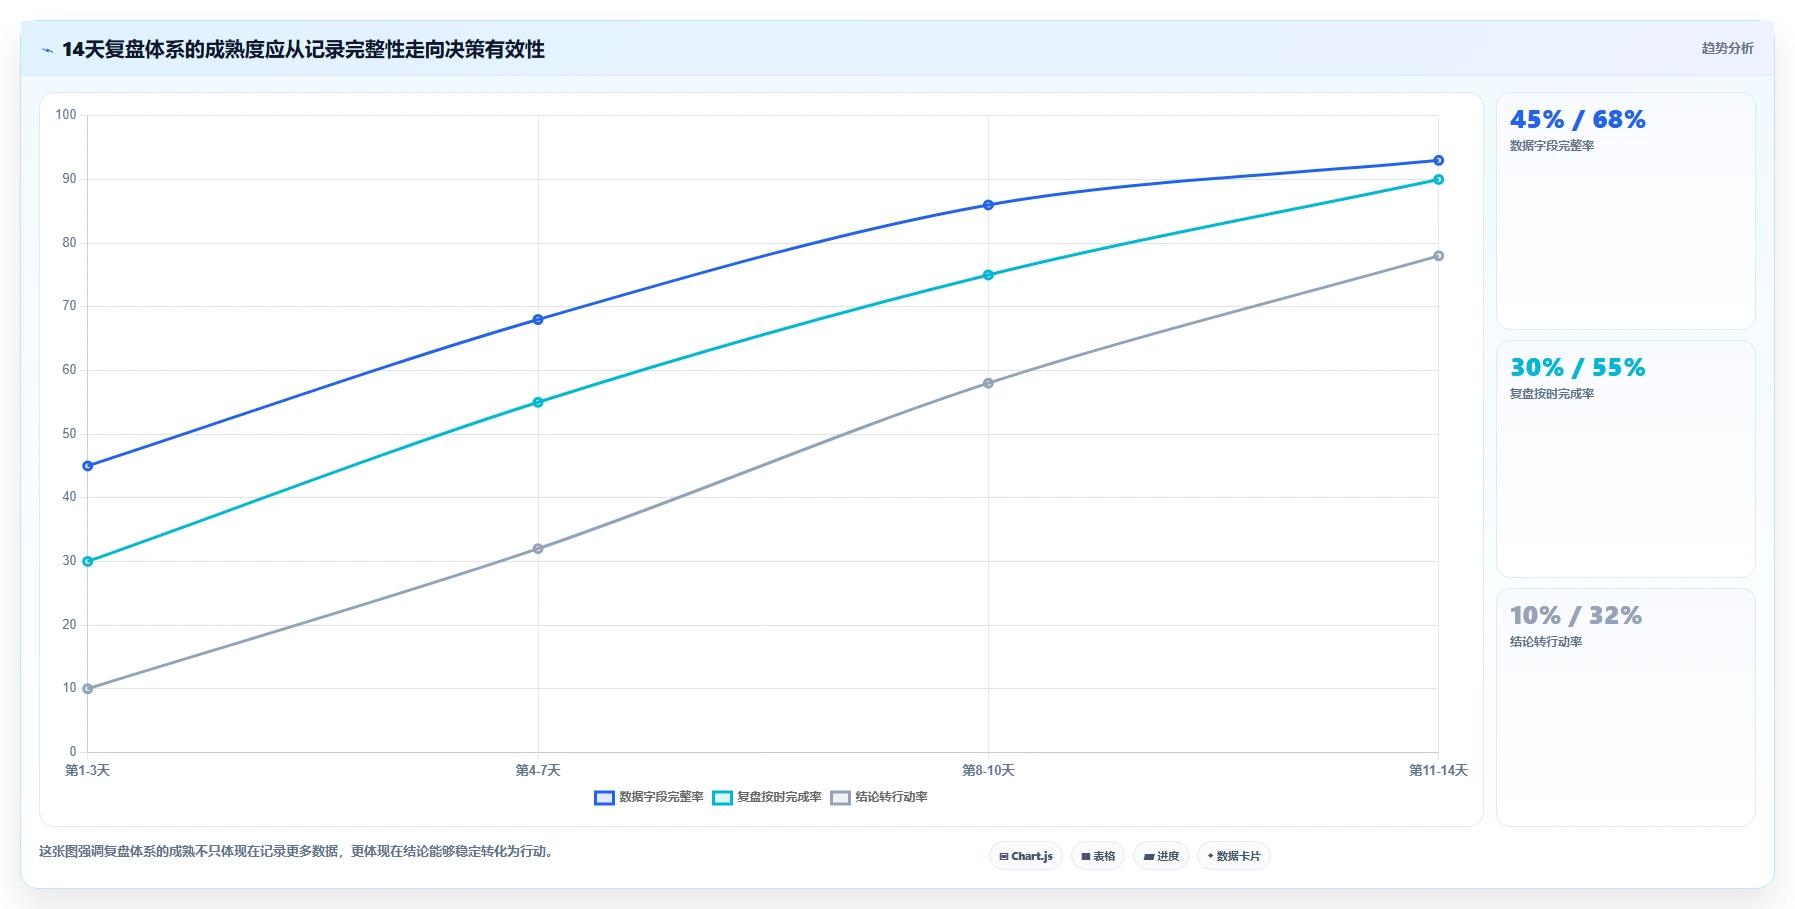This screenshot has width=1795, height=909.
Task: Select the gray data point at 第4-7天
Action: [538, 549]
